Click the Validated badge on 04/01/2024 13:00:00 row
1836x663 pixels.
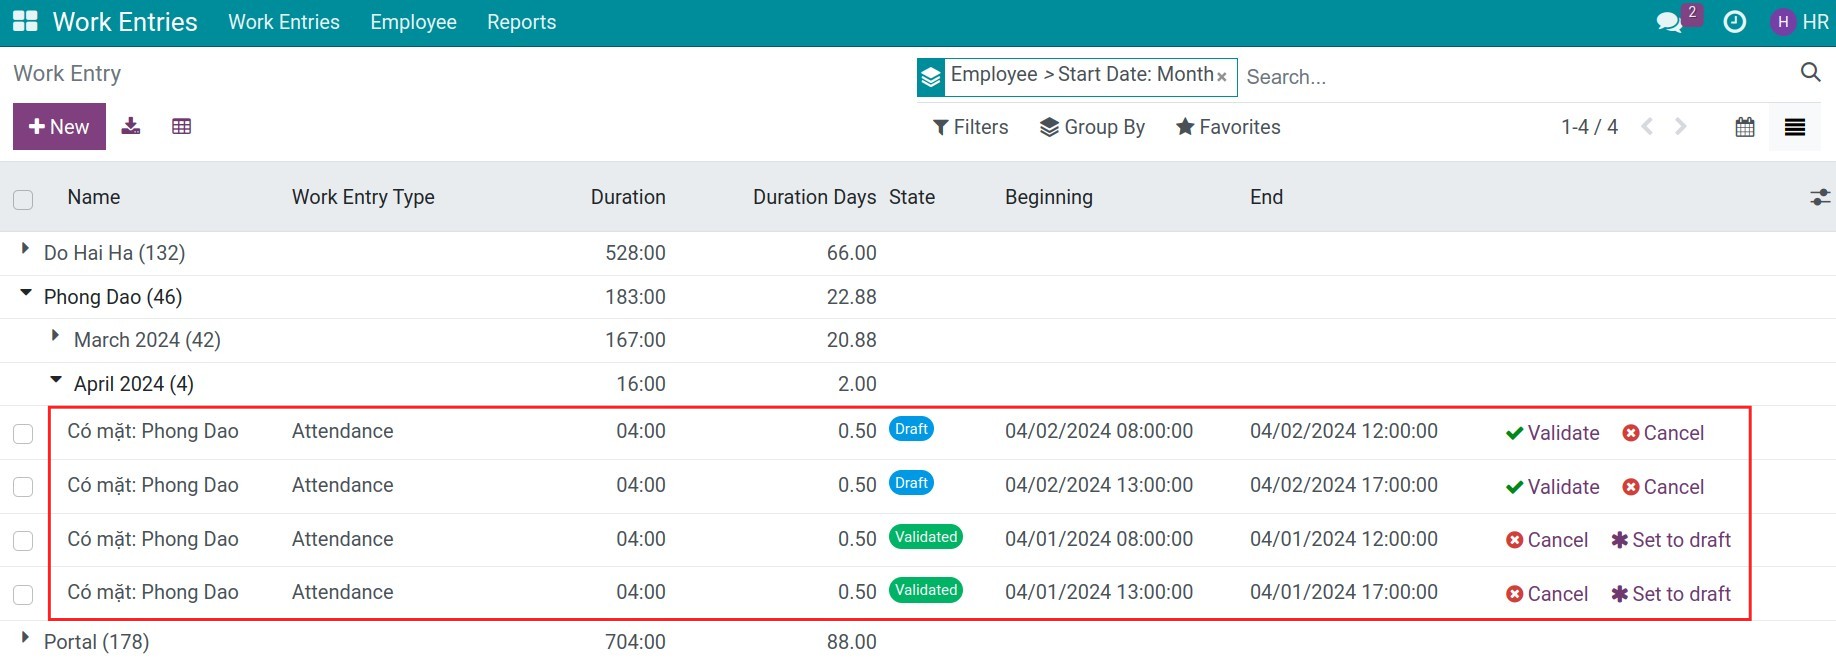(926, 590)
